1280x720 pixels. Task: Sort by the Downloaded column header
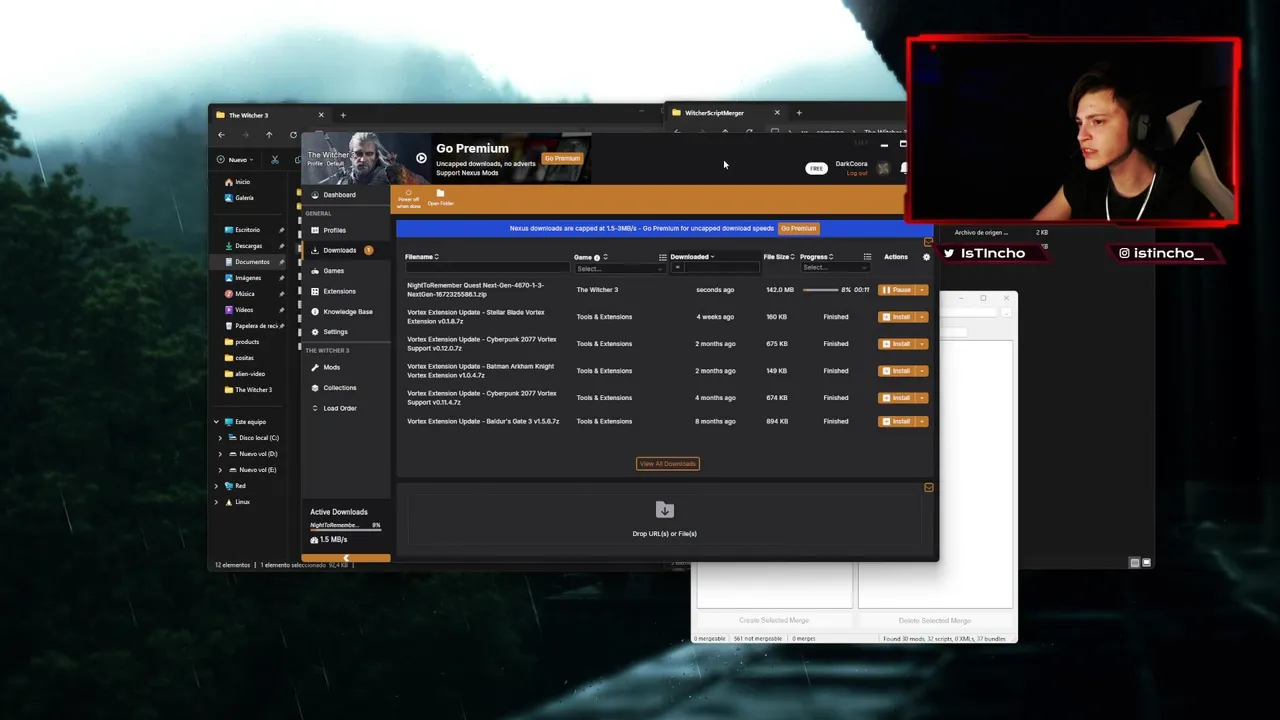(692, 257)
